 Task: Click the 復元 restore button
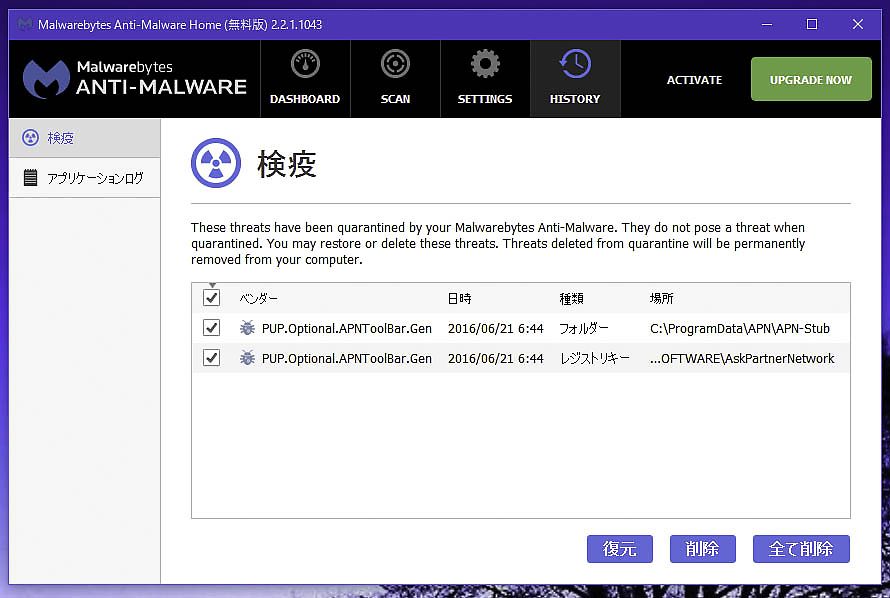coord(620,549)
